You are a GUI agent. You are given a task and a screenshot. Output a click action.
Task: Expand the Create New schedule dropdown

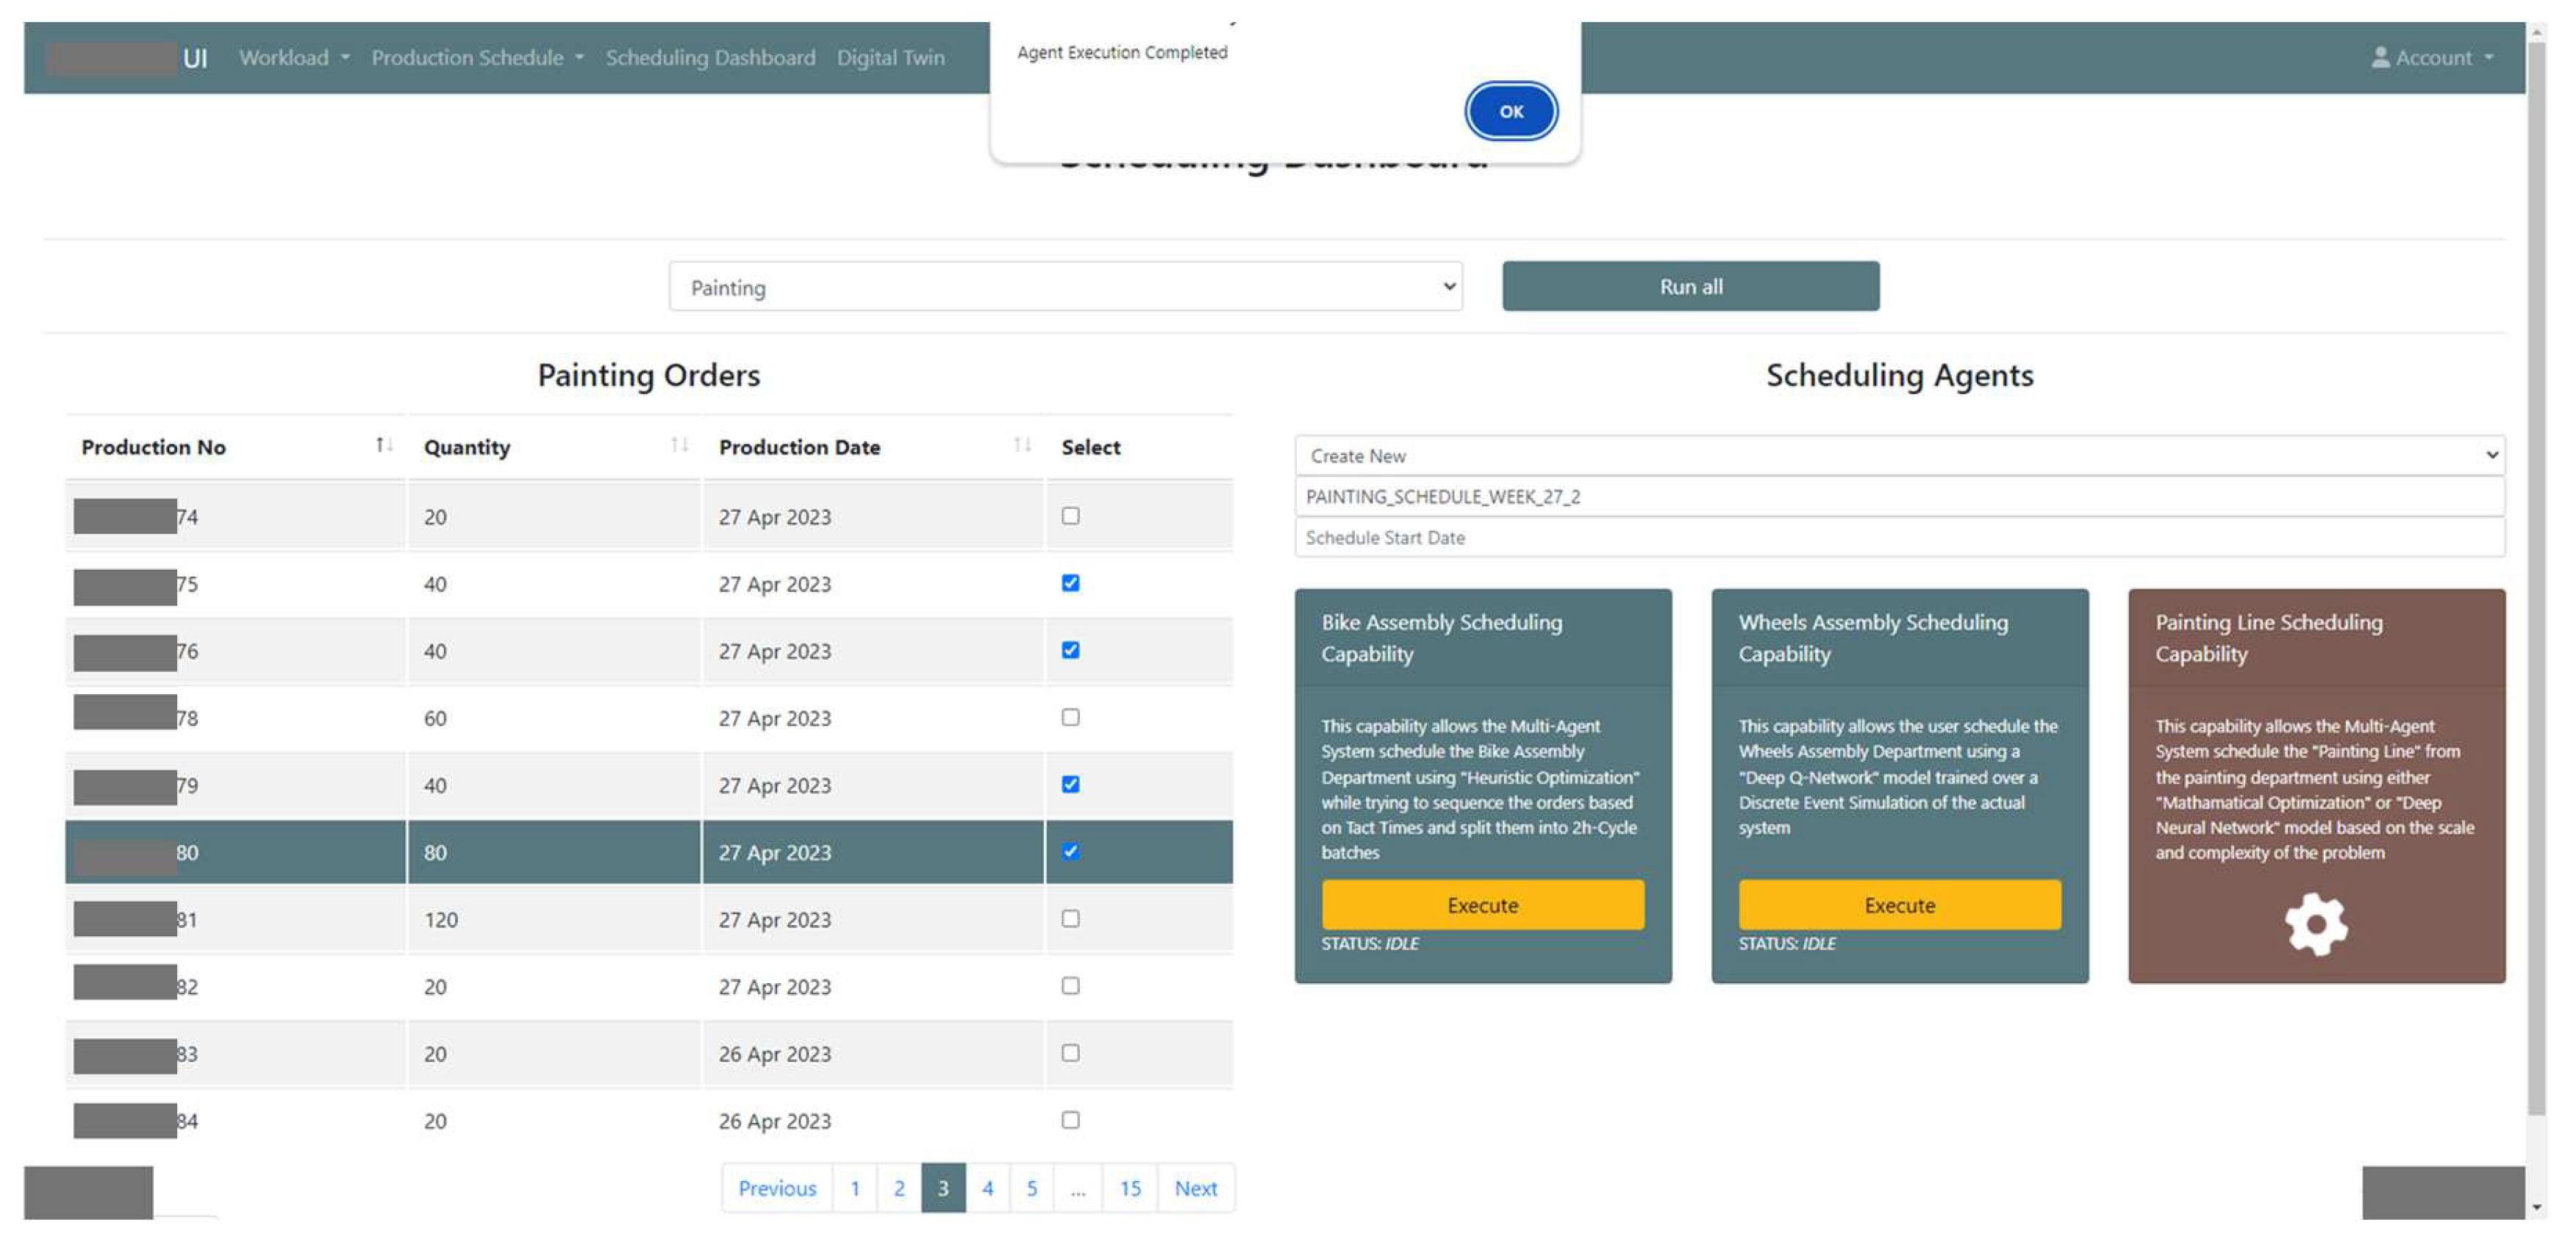[x=1898, y=456]
